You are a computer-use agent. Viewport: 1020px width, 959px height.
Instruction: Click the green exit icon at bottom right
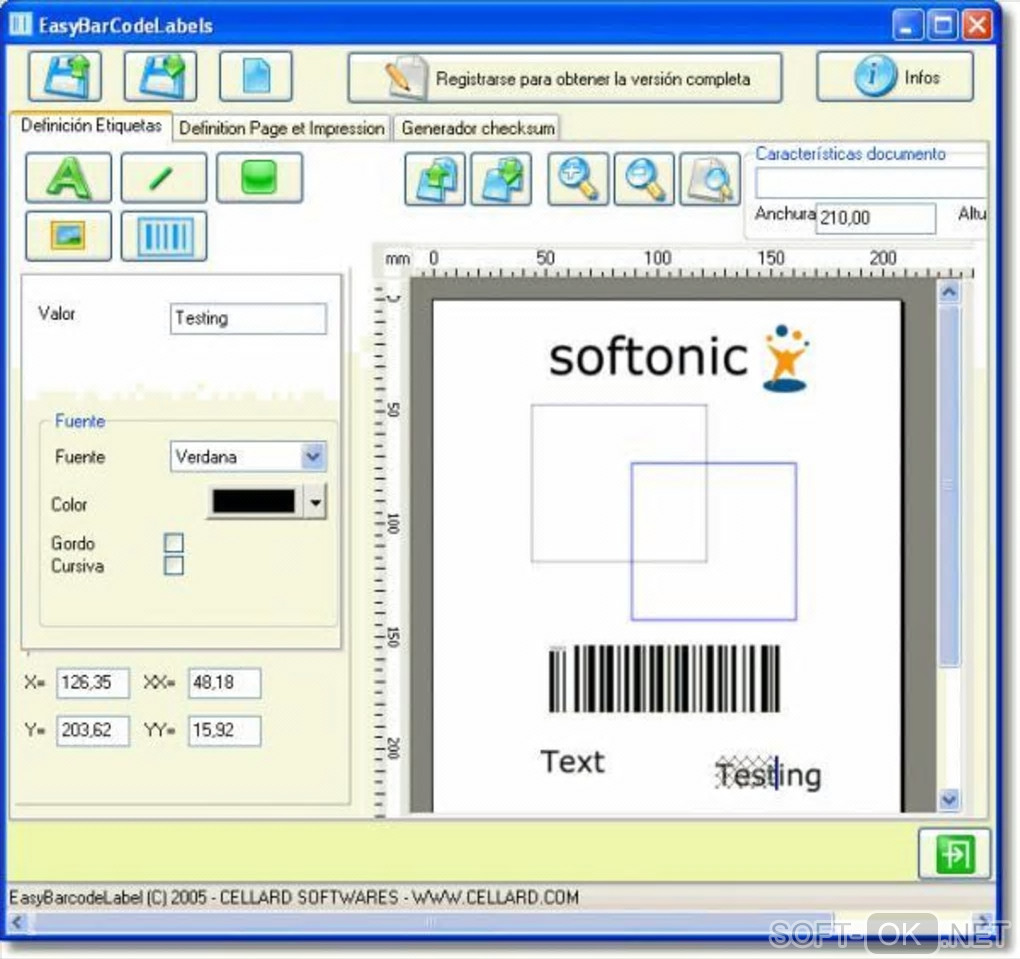[x=954, y=853]
